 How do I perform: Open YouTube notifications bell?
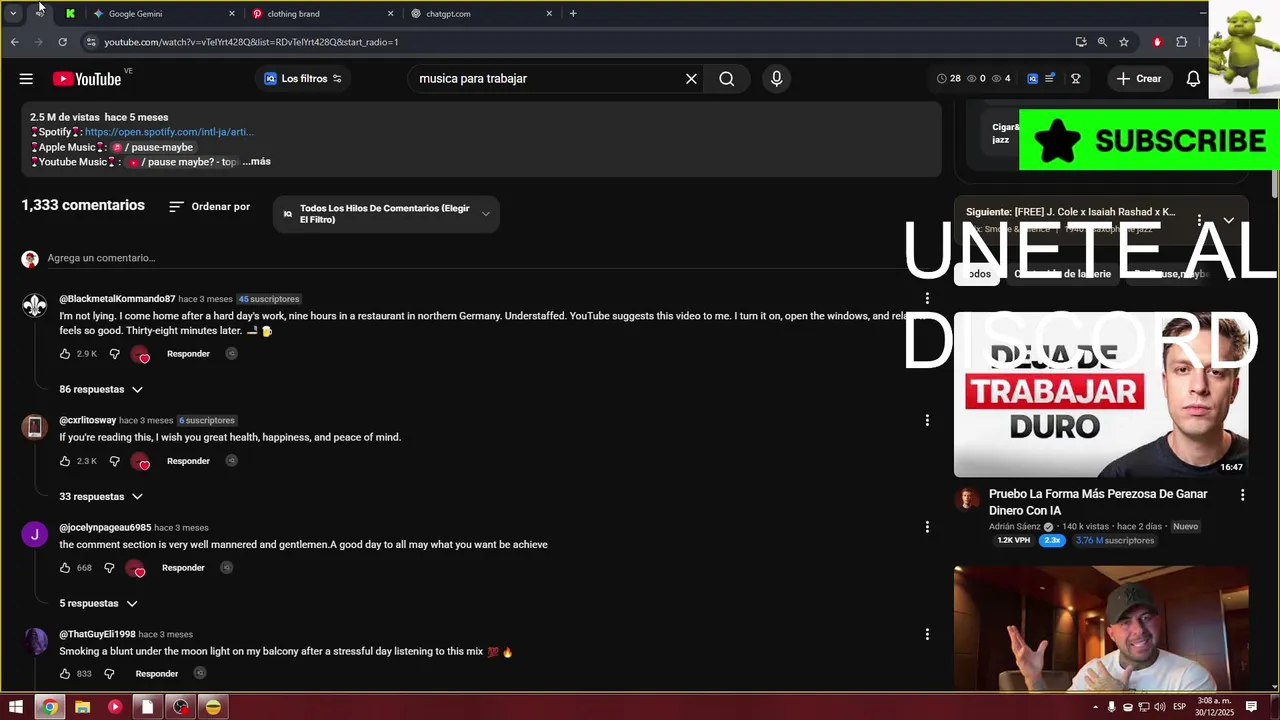click(x=1193, y=79)
